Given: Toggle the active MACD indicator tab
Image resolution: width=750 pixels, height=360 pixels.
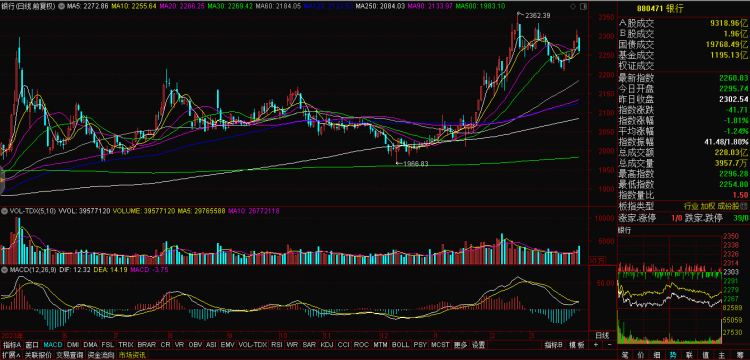Looking at the screenshot, I should 53,345.
